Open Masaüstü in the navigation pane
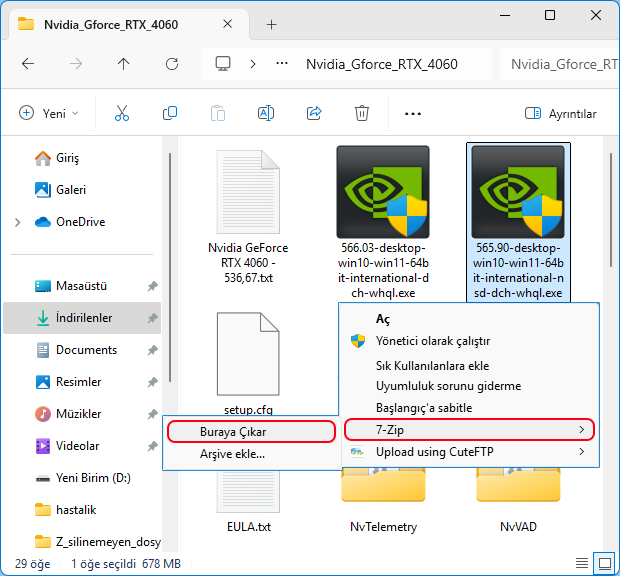The height and width of the screenshot is (576, 620). point(81,286)
